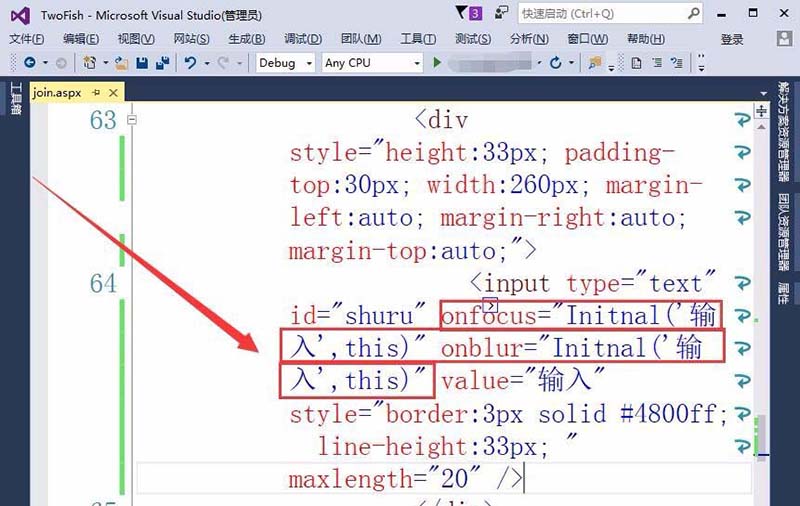Open the 文件(F) menu
The width and height of the screenshot is (800, 506).
tap(27, 39)
